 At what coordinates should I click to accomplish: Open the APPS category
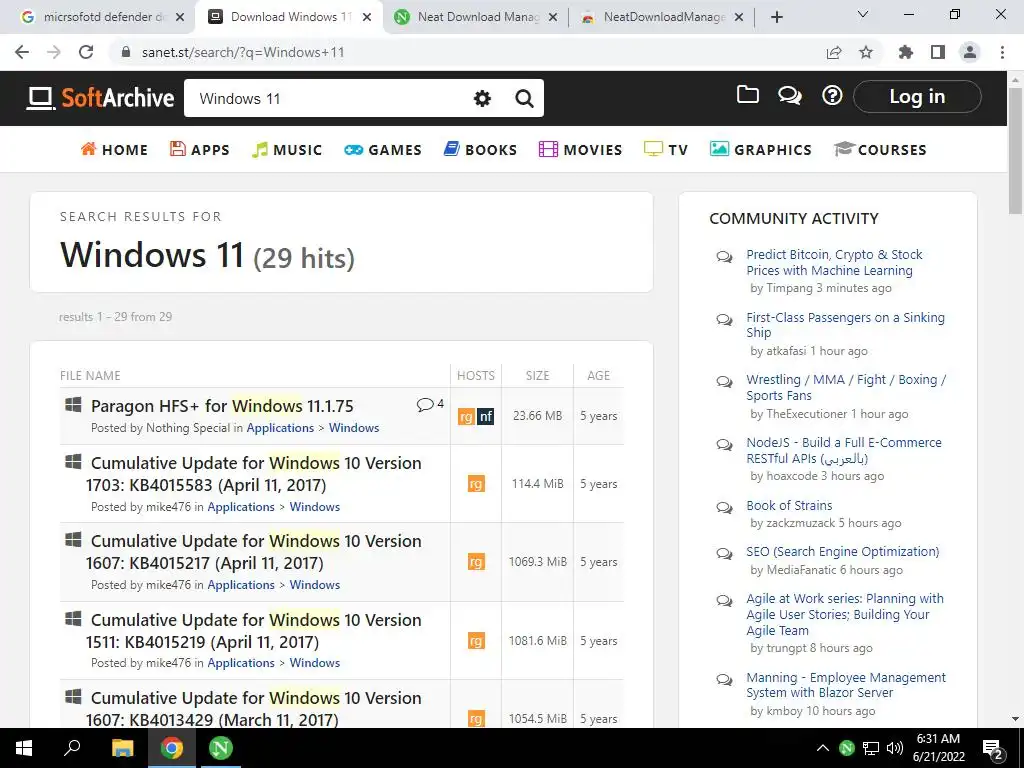coord(200,150)
